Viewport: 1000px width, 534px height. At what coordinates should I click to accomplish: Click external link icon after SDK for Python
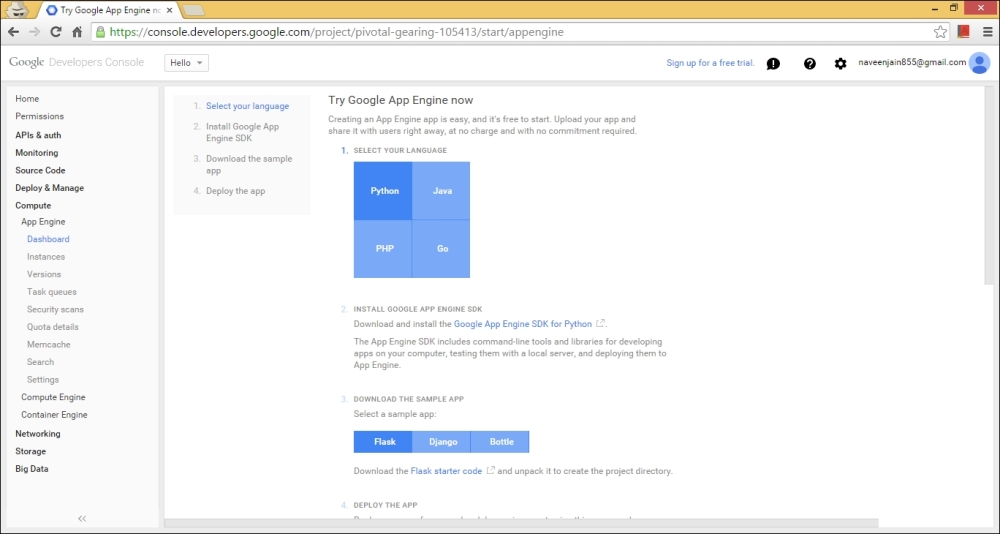[600, 323]
